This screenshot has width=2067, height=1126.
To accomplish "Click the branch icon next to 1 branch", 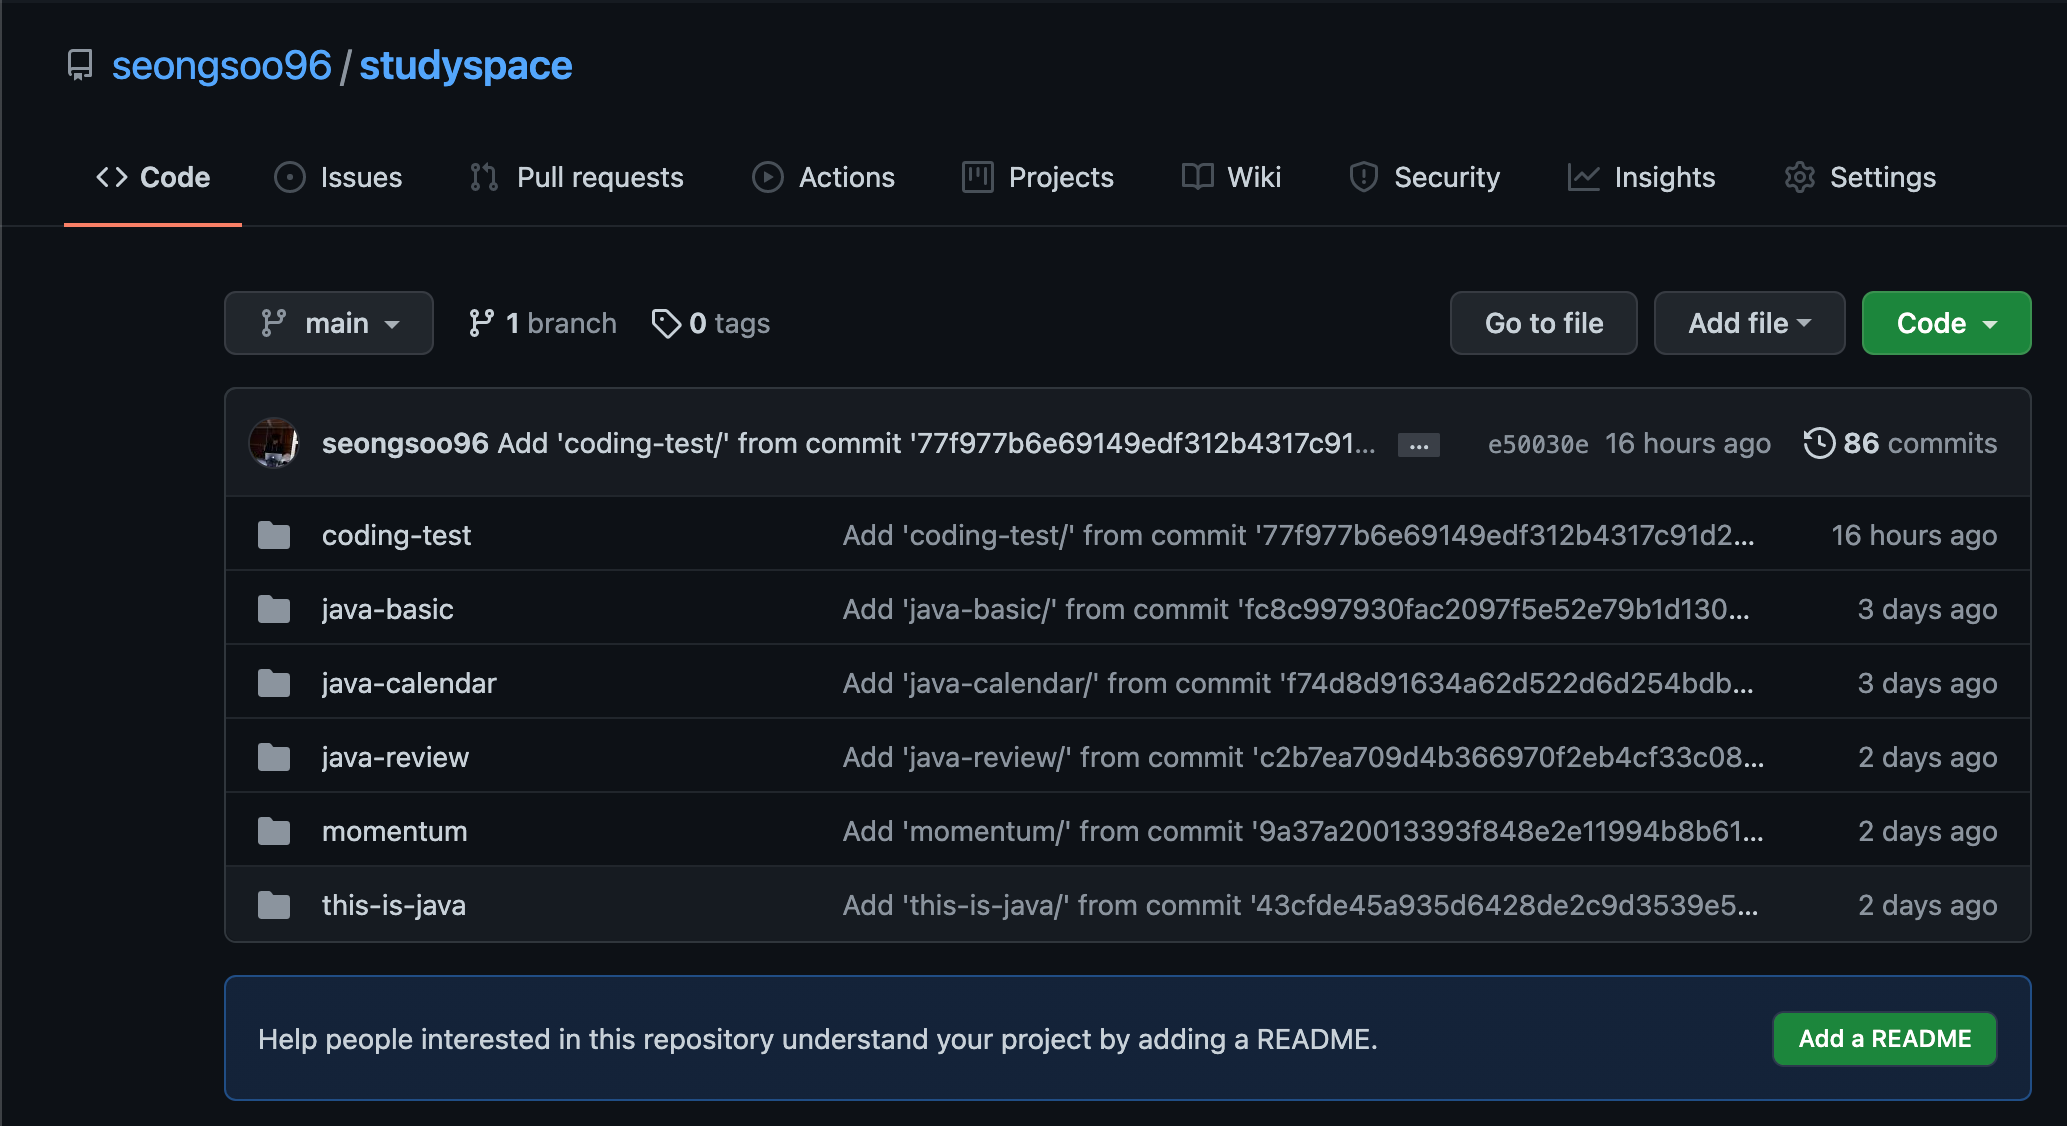I will pos(481,323).
